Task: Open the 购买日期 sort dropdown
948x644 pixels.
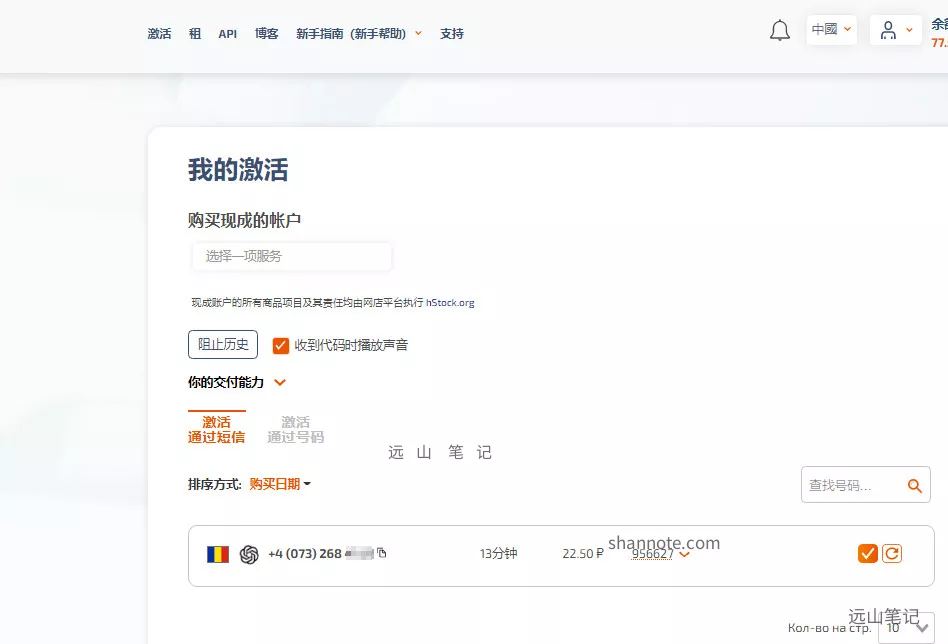Action: click(x=280, y=484)
